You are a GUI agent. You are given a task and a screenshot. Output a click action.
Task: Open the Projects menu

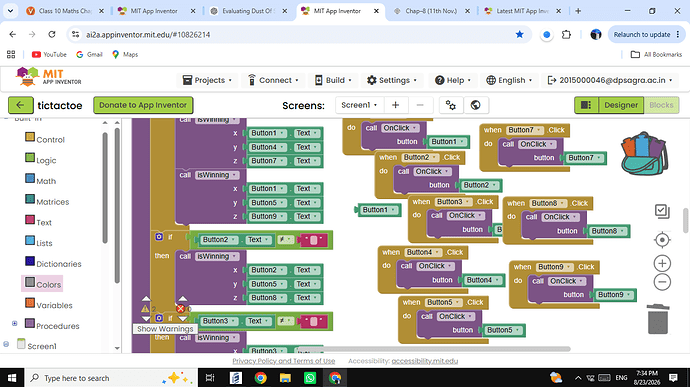pos(207,80)
